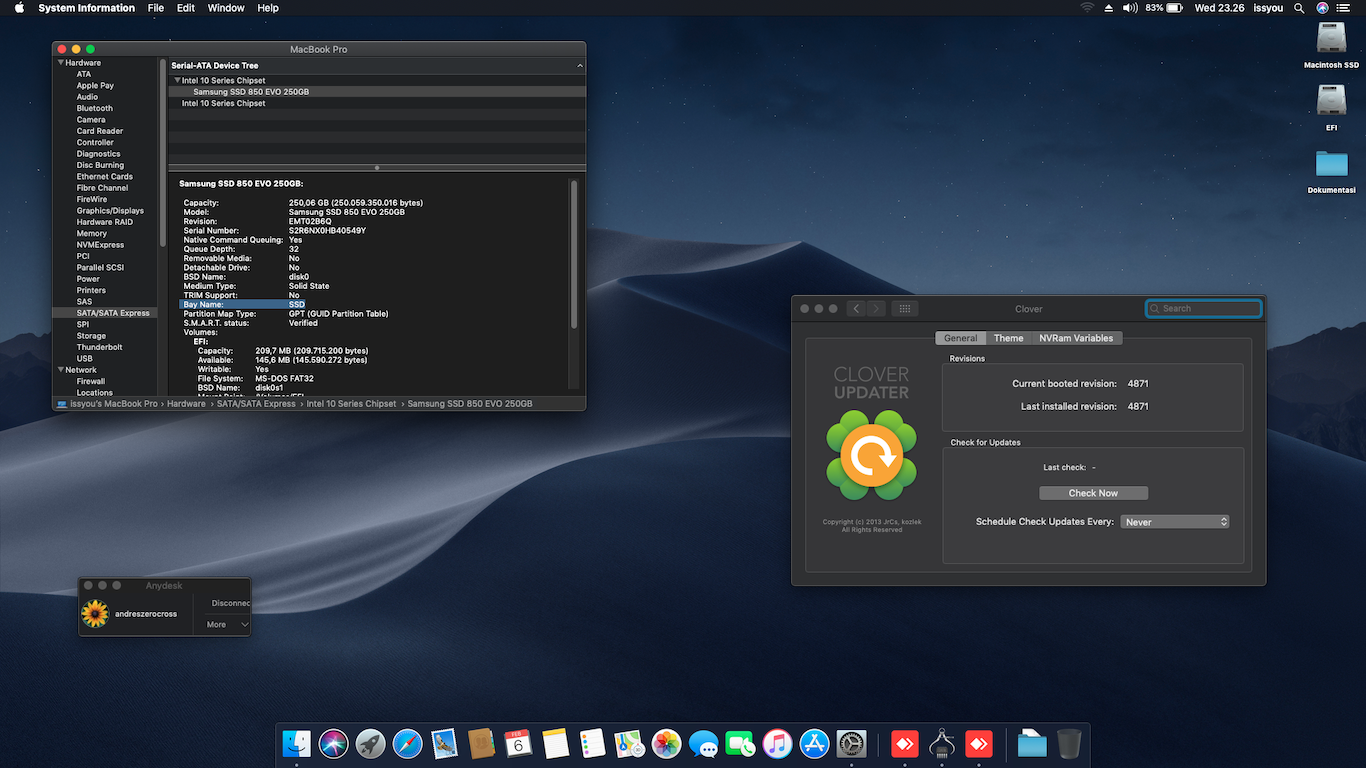
Task: Select NVMExpress in the sidebar
Action: (100, 245)
